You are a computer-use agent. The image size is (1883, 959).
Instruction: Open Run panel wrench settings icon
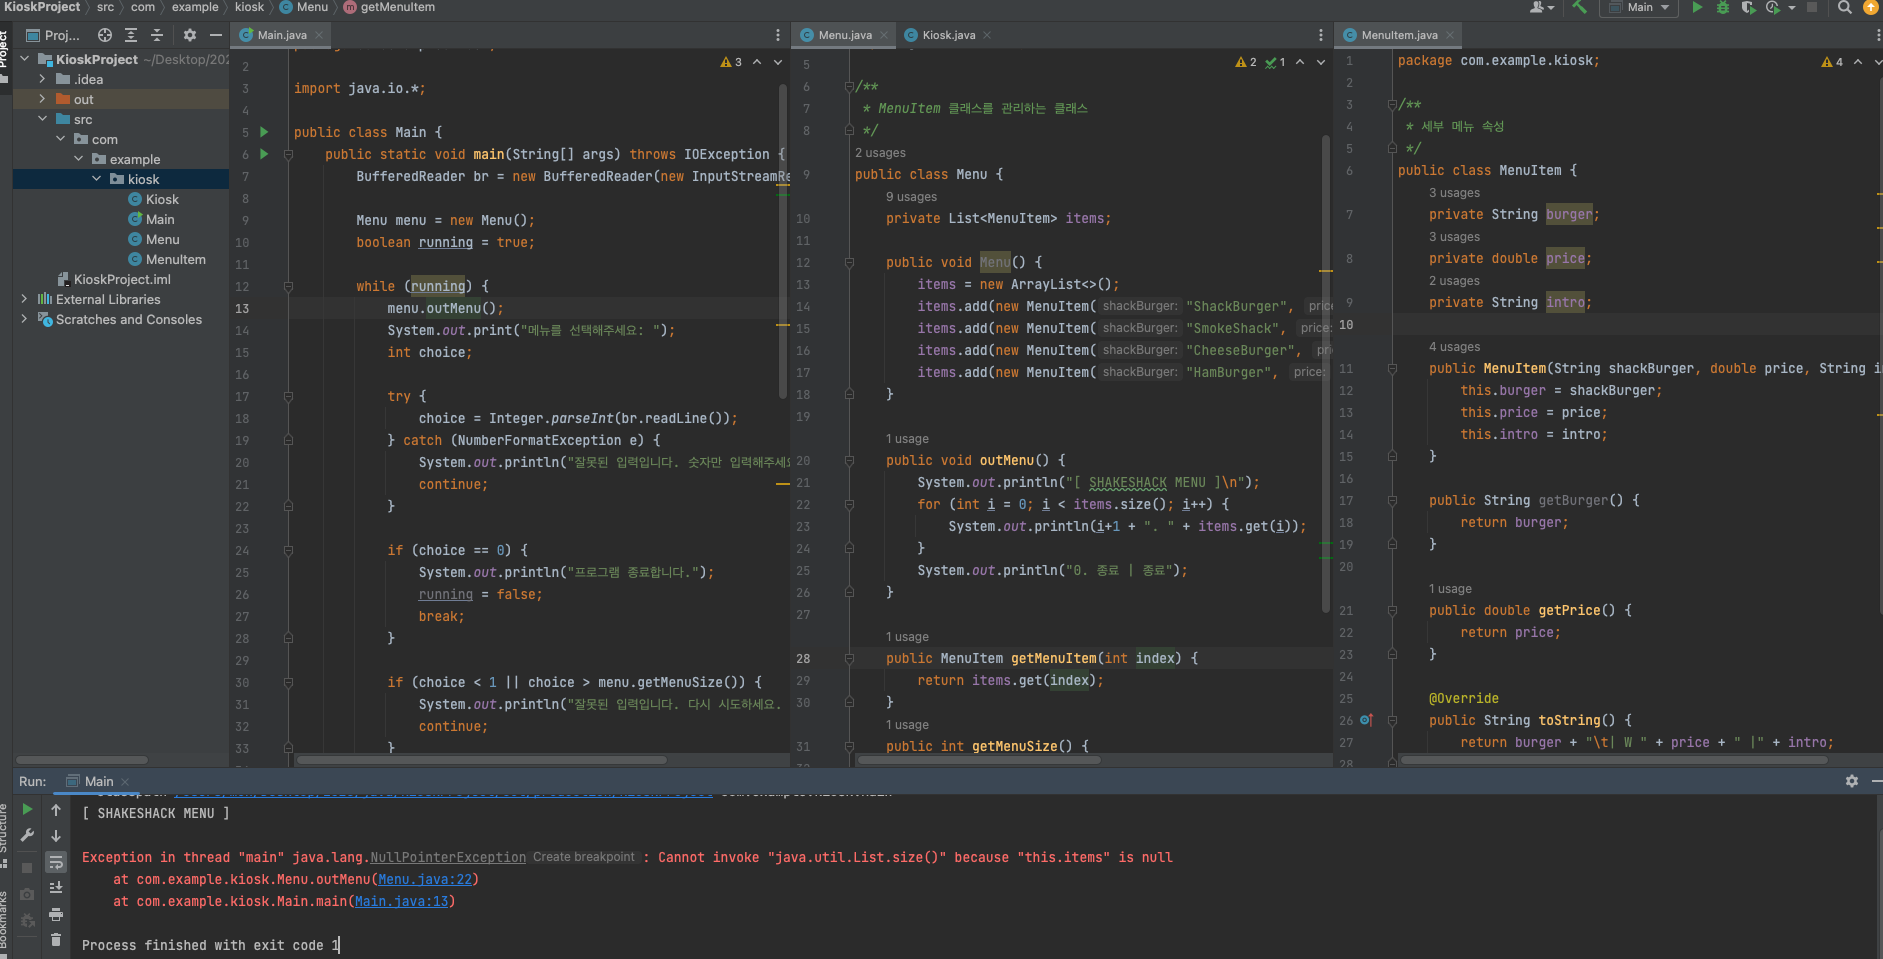(x=27, y=835)
